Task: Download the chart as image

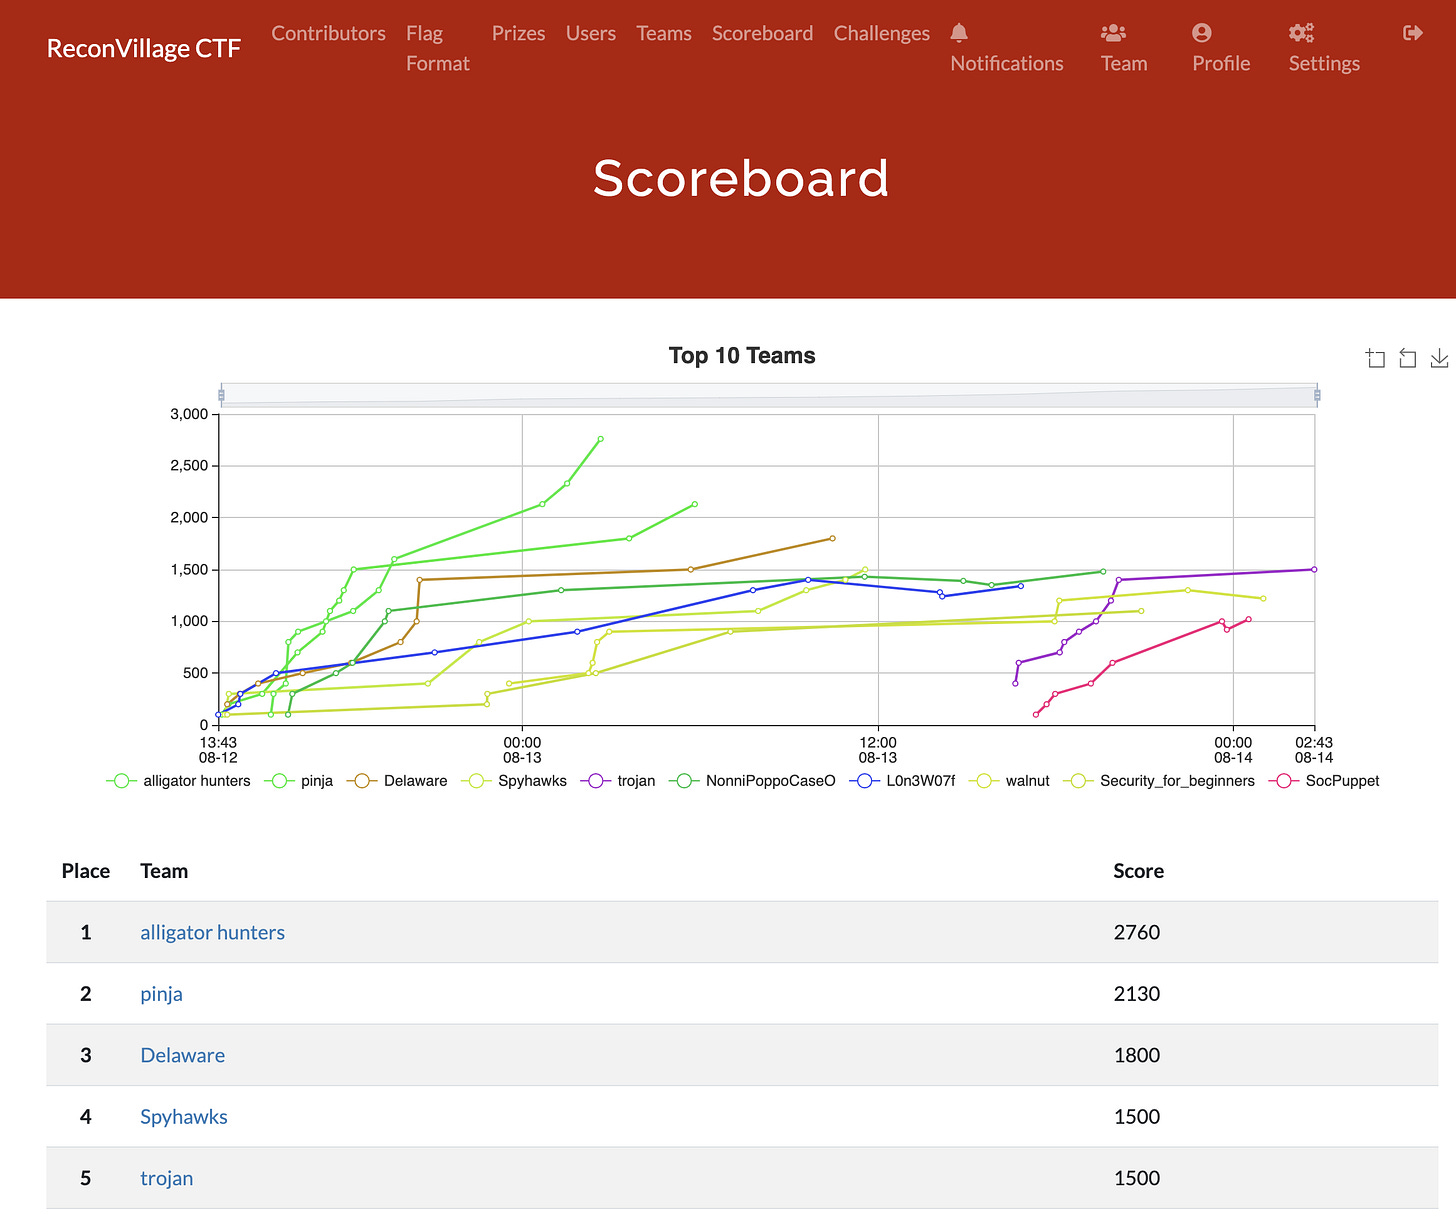Action: [x=1439, y=358]
